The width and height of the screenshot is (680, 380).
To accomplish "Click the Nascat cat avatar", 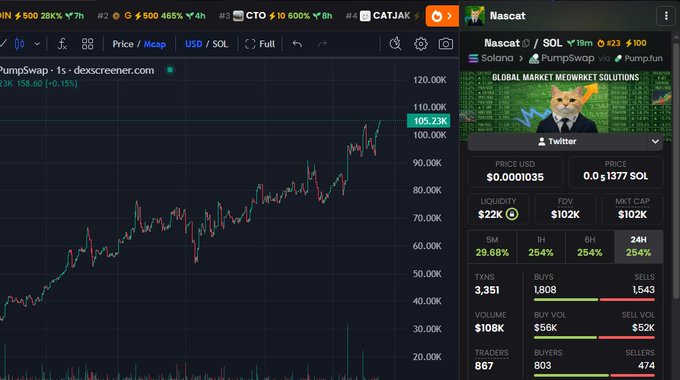I will click(474, 16).
